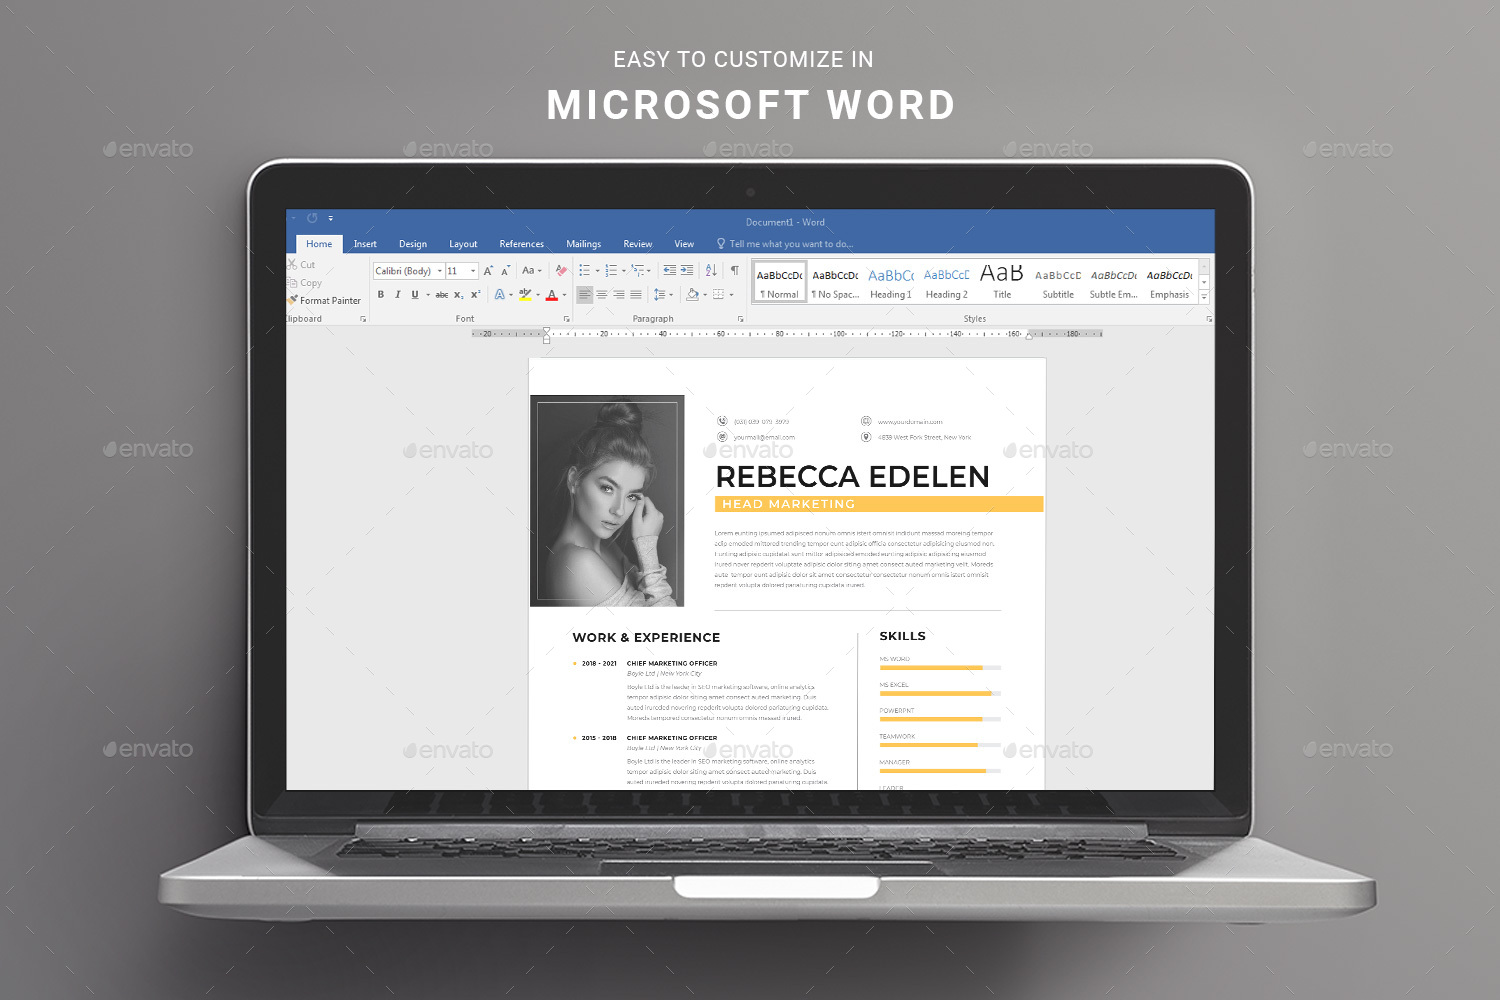Image resolution: width=1500 pixels, height=1000 pixels.
Task: Apply a bulleted list
Action: tap(585, 271)
